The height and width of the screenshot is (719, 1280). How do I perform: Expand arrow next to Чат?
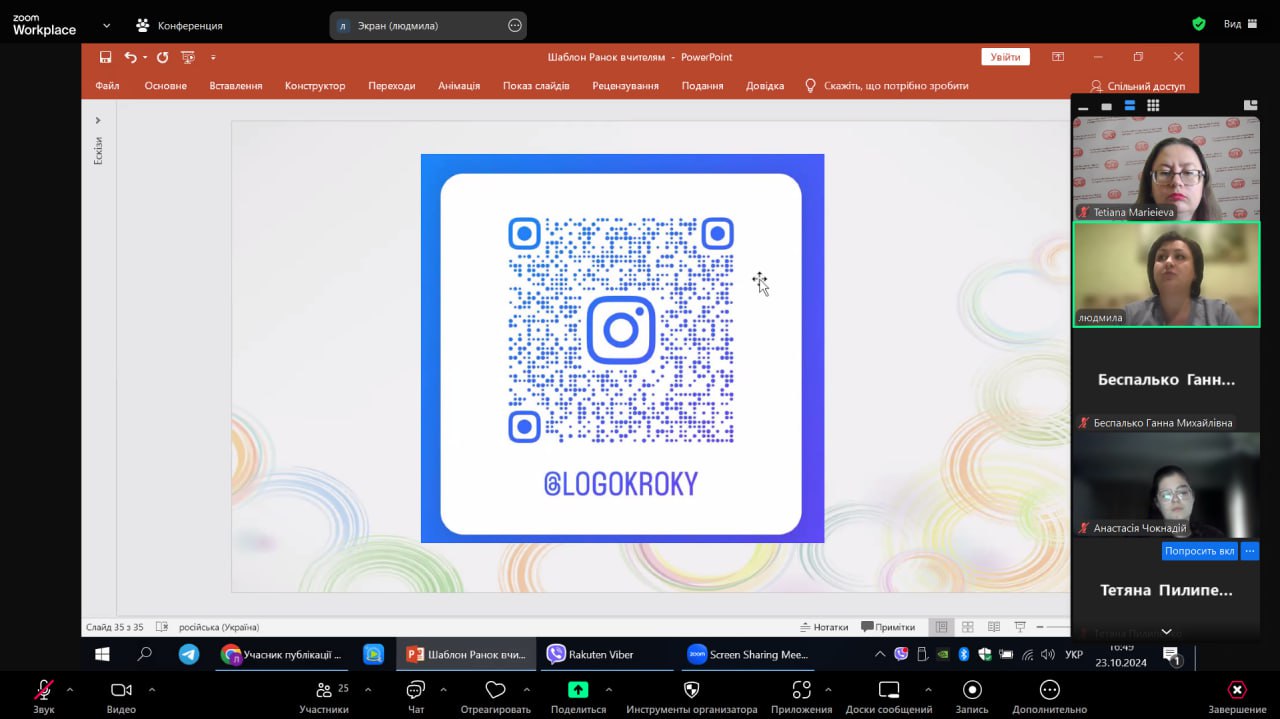443,689
